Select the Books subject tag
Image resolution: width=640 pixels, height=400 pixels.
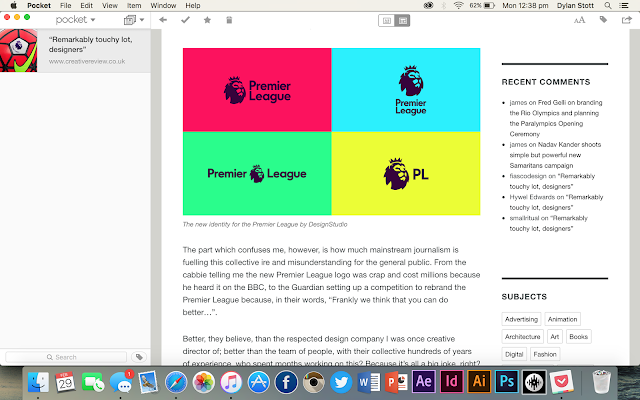[x=578, y=337]
